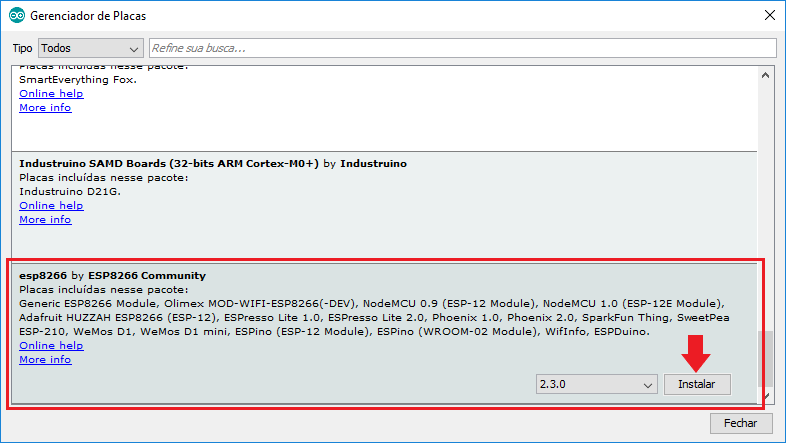The width and height of the screenshot is (786, 443).
Task: Open the 2.3.0 version dropdown
Action: coord(597,384)
